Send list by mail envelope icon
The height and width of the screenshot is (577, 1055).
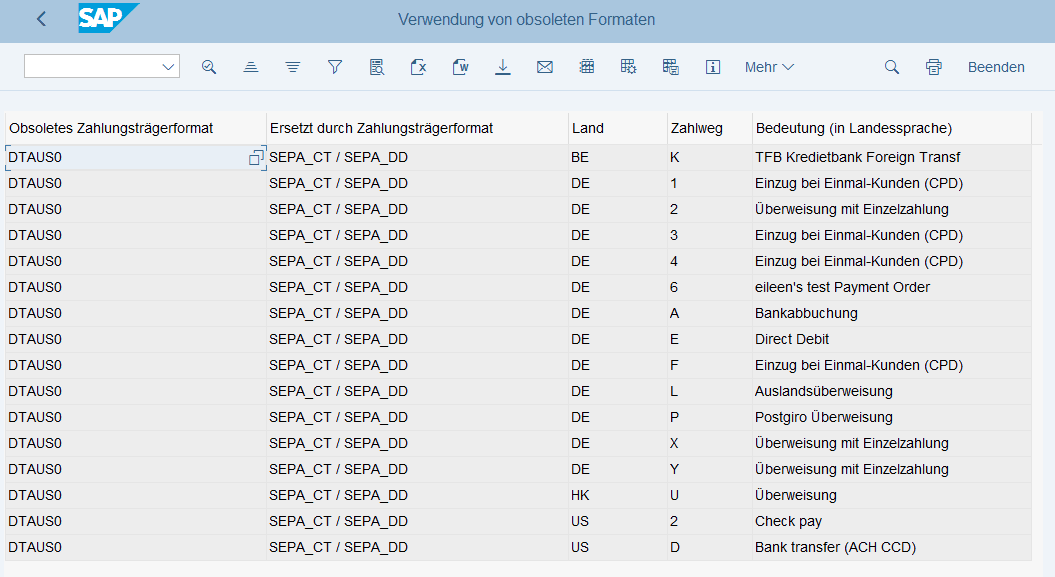[545, 67]
